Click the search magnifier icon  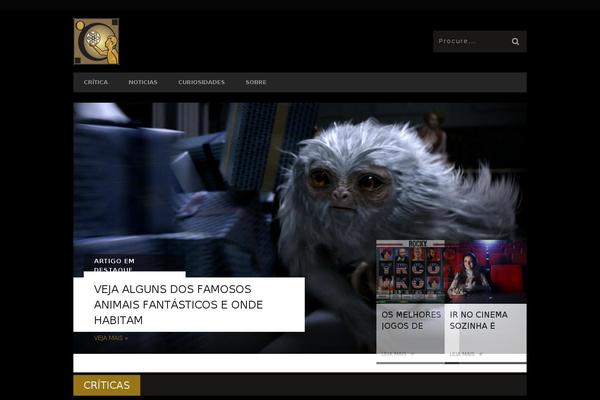point(515,41)
